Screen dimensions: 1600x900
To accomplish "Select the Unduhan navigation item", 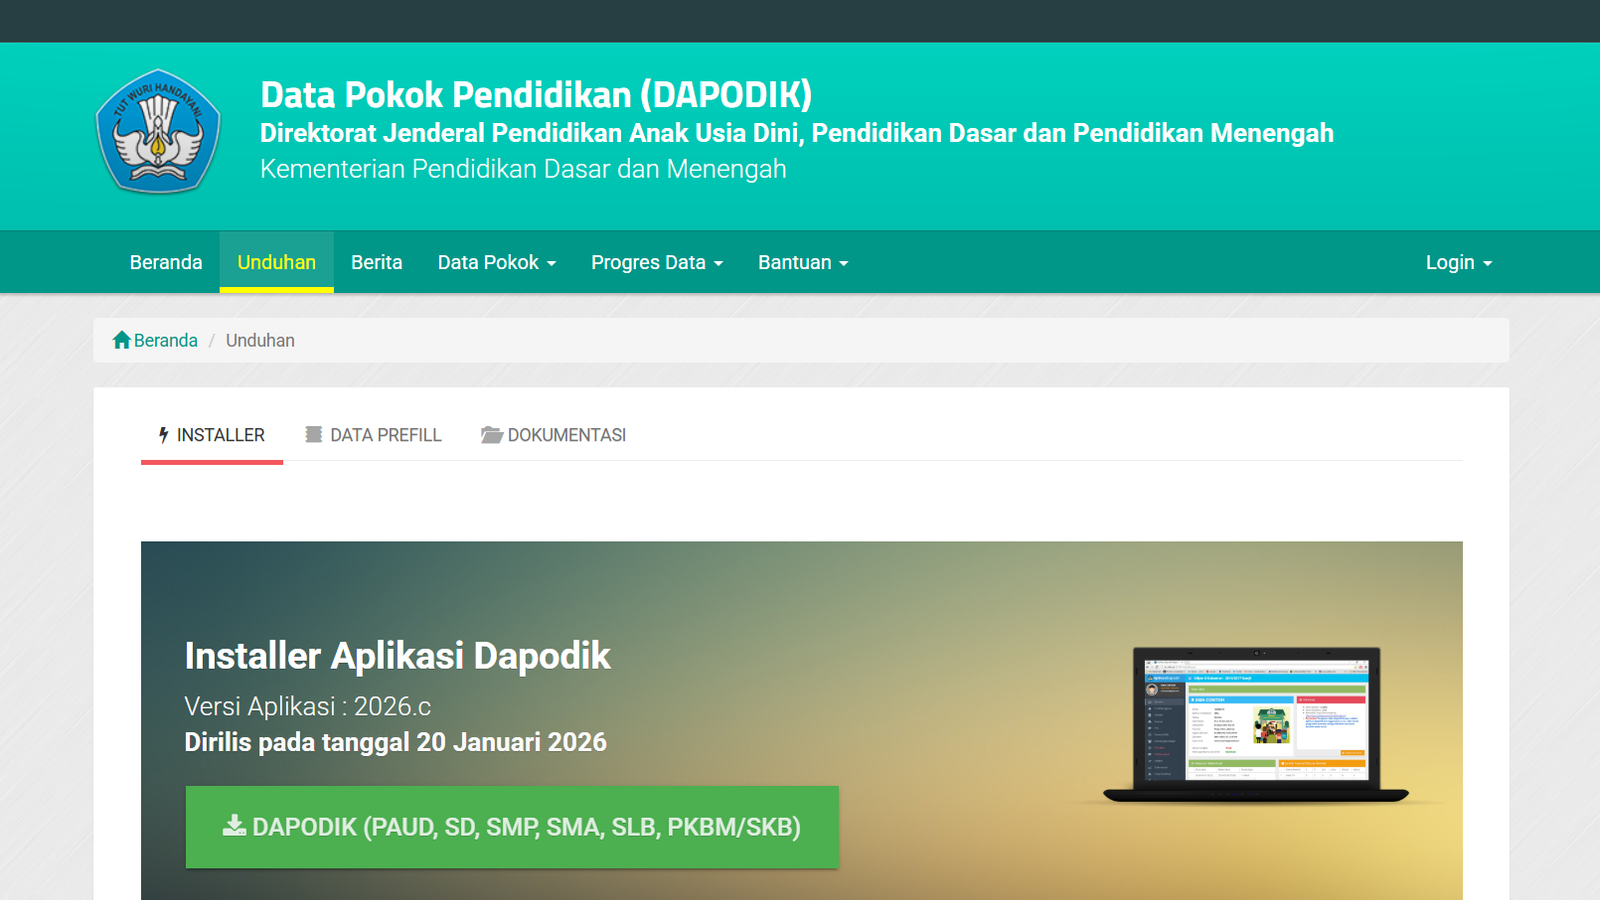I will point(276,261).
